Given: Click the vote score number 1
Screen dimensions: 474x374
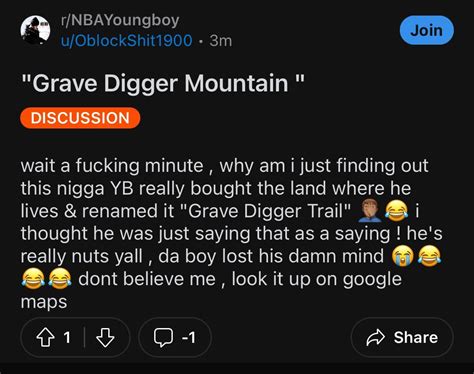Looking at the screenshot, I should click(x=67, y=337).
